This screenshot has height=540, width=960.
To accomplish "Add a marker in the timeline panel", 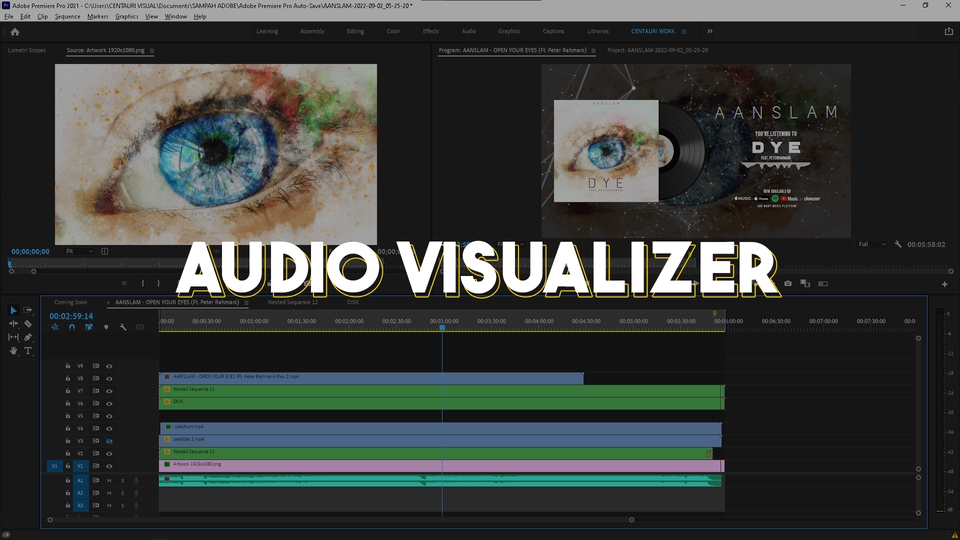I will [106, 328].
